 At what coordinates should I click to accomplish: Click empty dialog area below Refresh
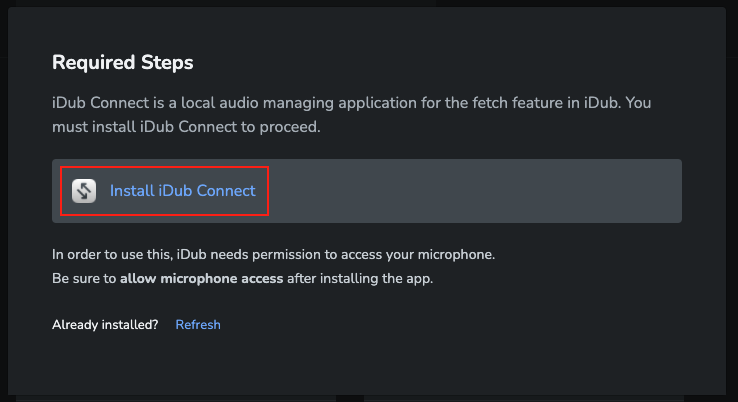(300, 365)
